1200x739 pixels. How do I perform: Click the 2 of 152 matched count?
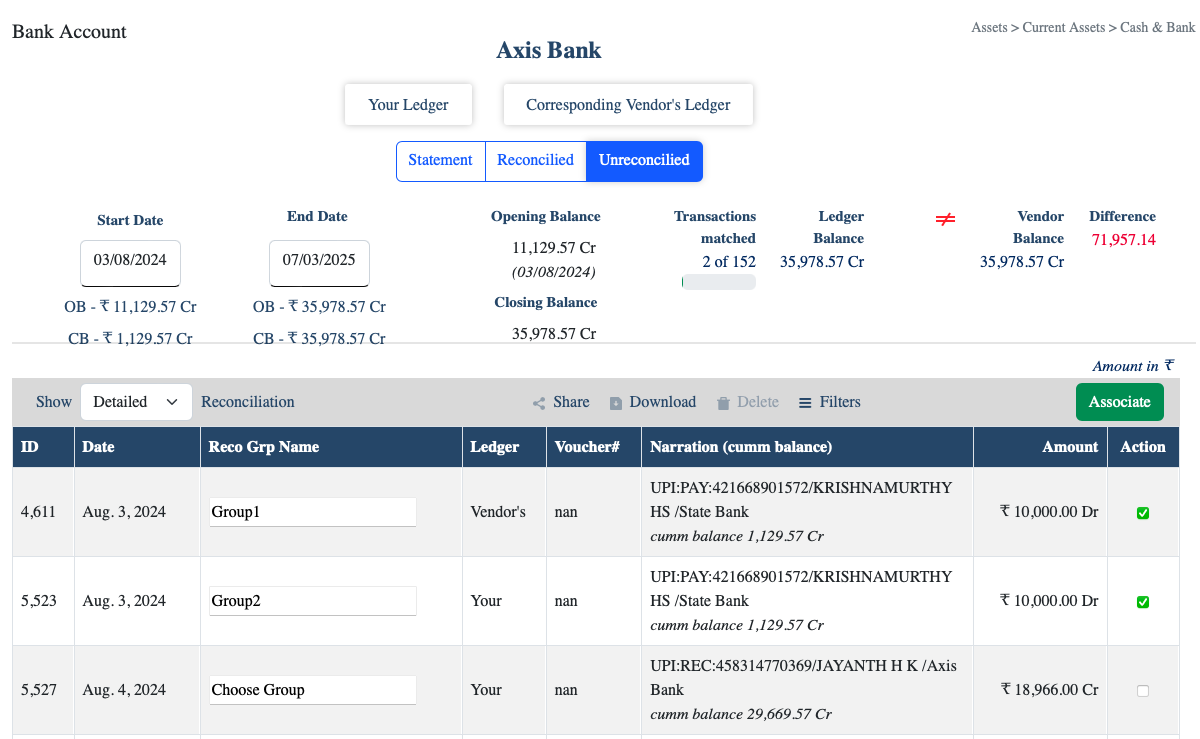point(729,262)
